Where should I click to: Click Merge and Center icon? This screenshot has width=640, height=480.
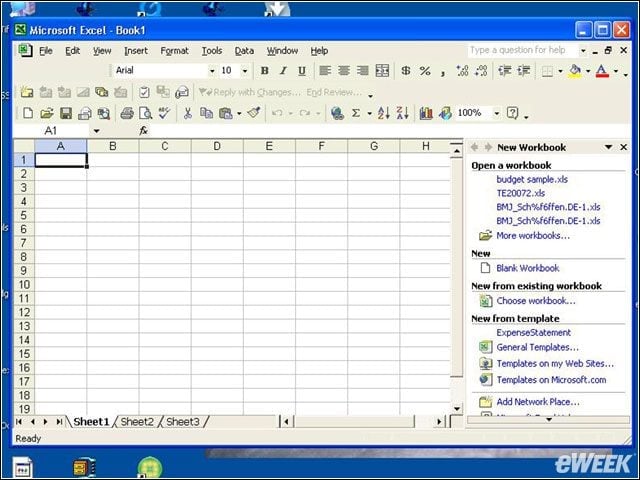[x=382, y=71]
